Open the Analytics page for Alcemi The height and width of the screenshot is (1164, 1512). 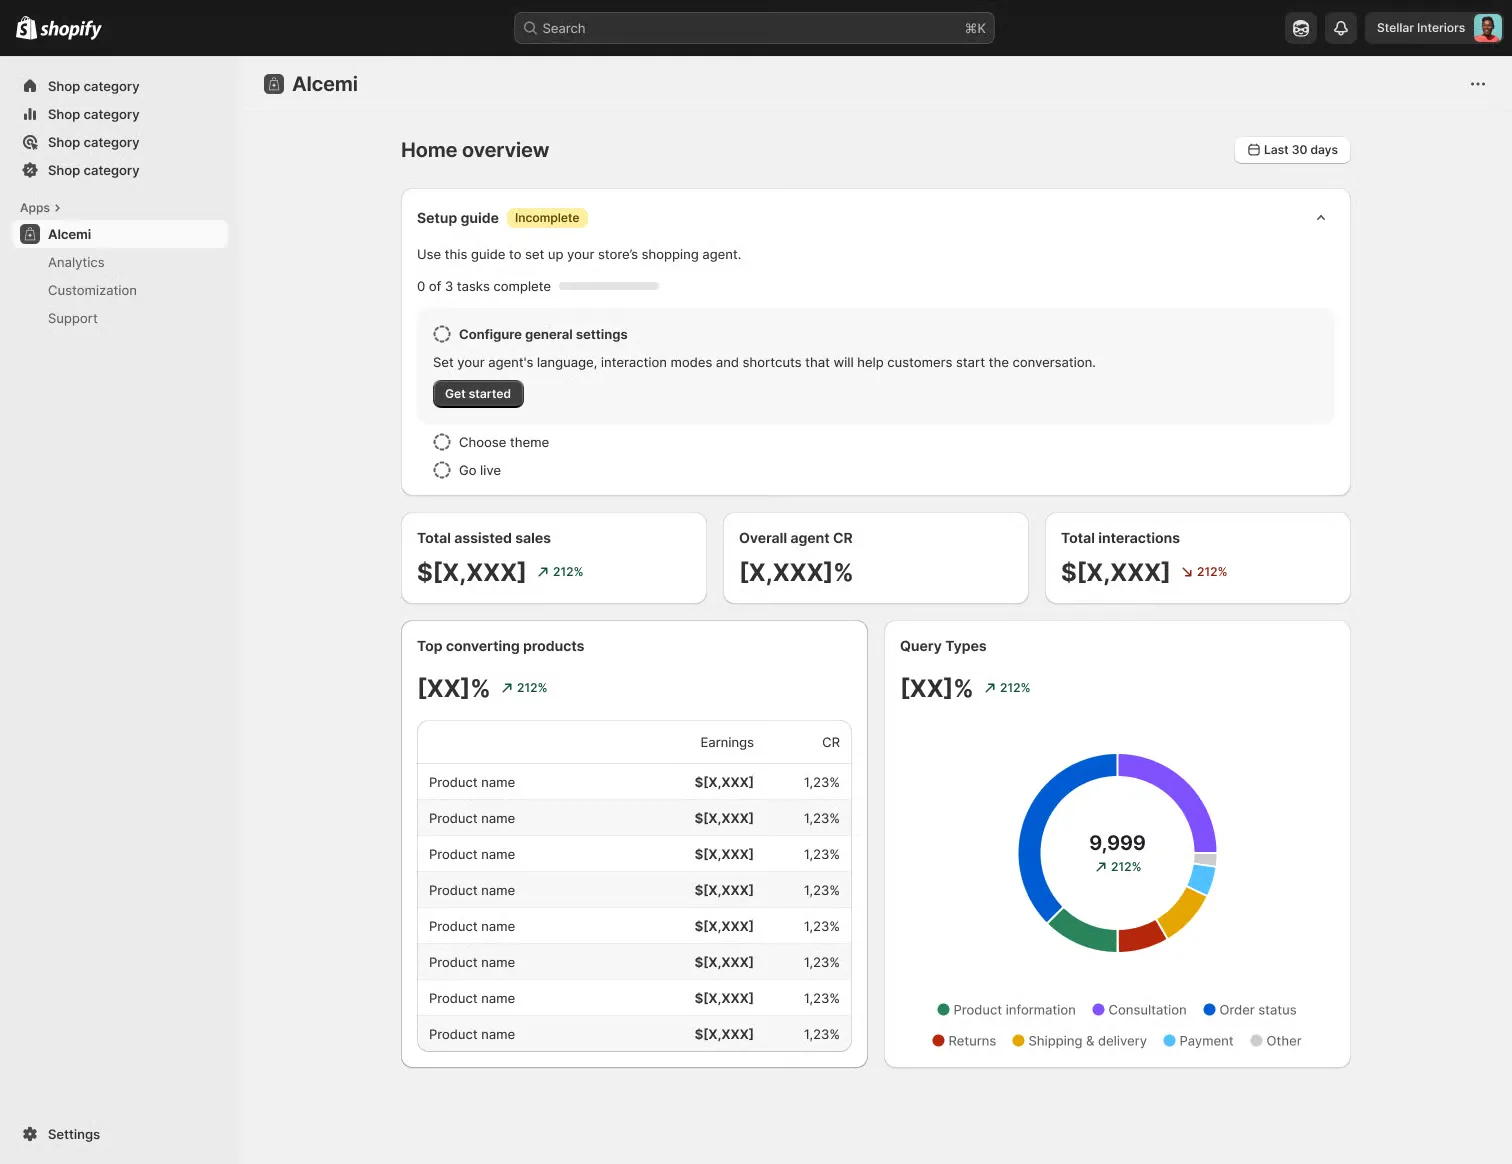(x=76, y=262)
